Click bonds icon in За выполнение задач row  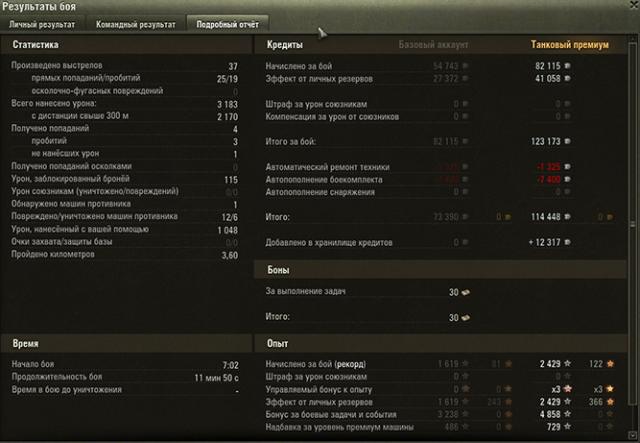[465, 292]
